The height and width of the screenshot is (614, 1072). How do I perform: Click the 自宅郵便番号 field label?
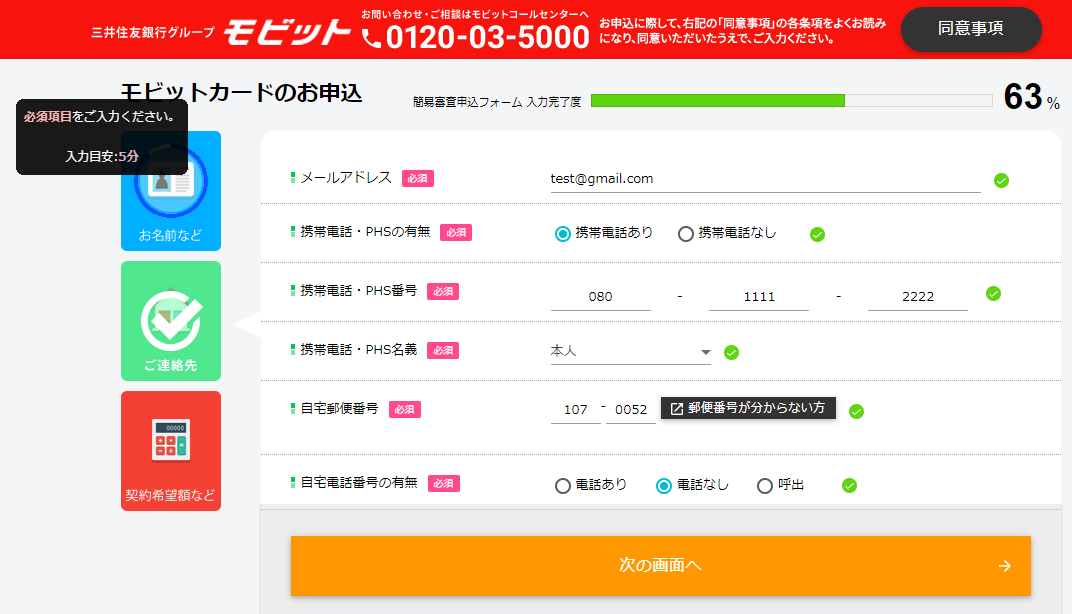tap(339, 409)
